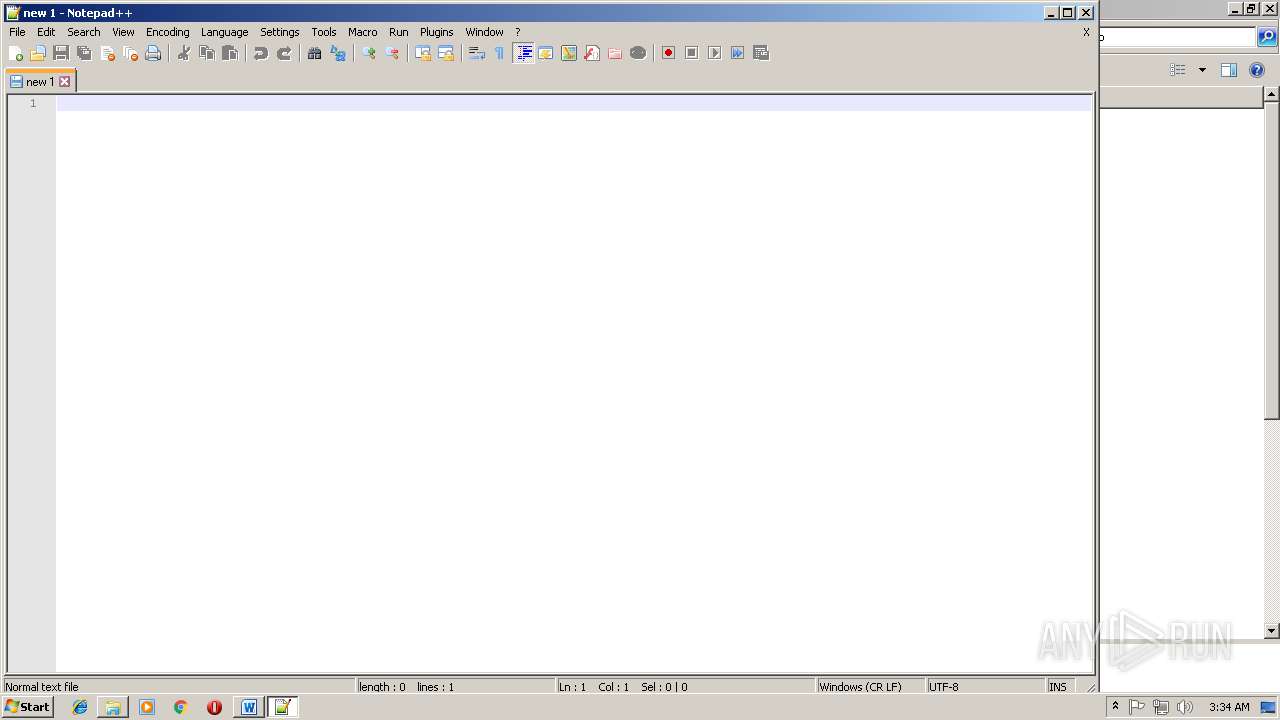Close current document via toolbar Close icon

[x=107, y=53]
